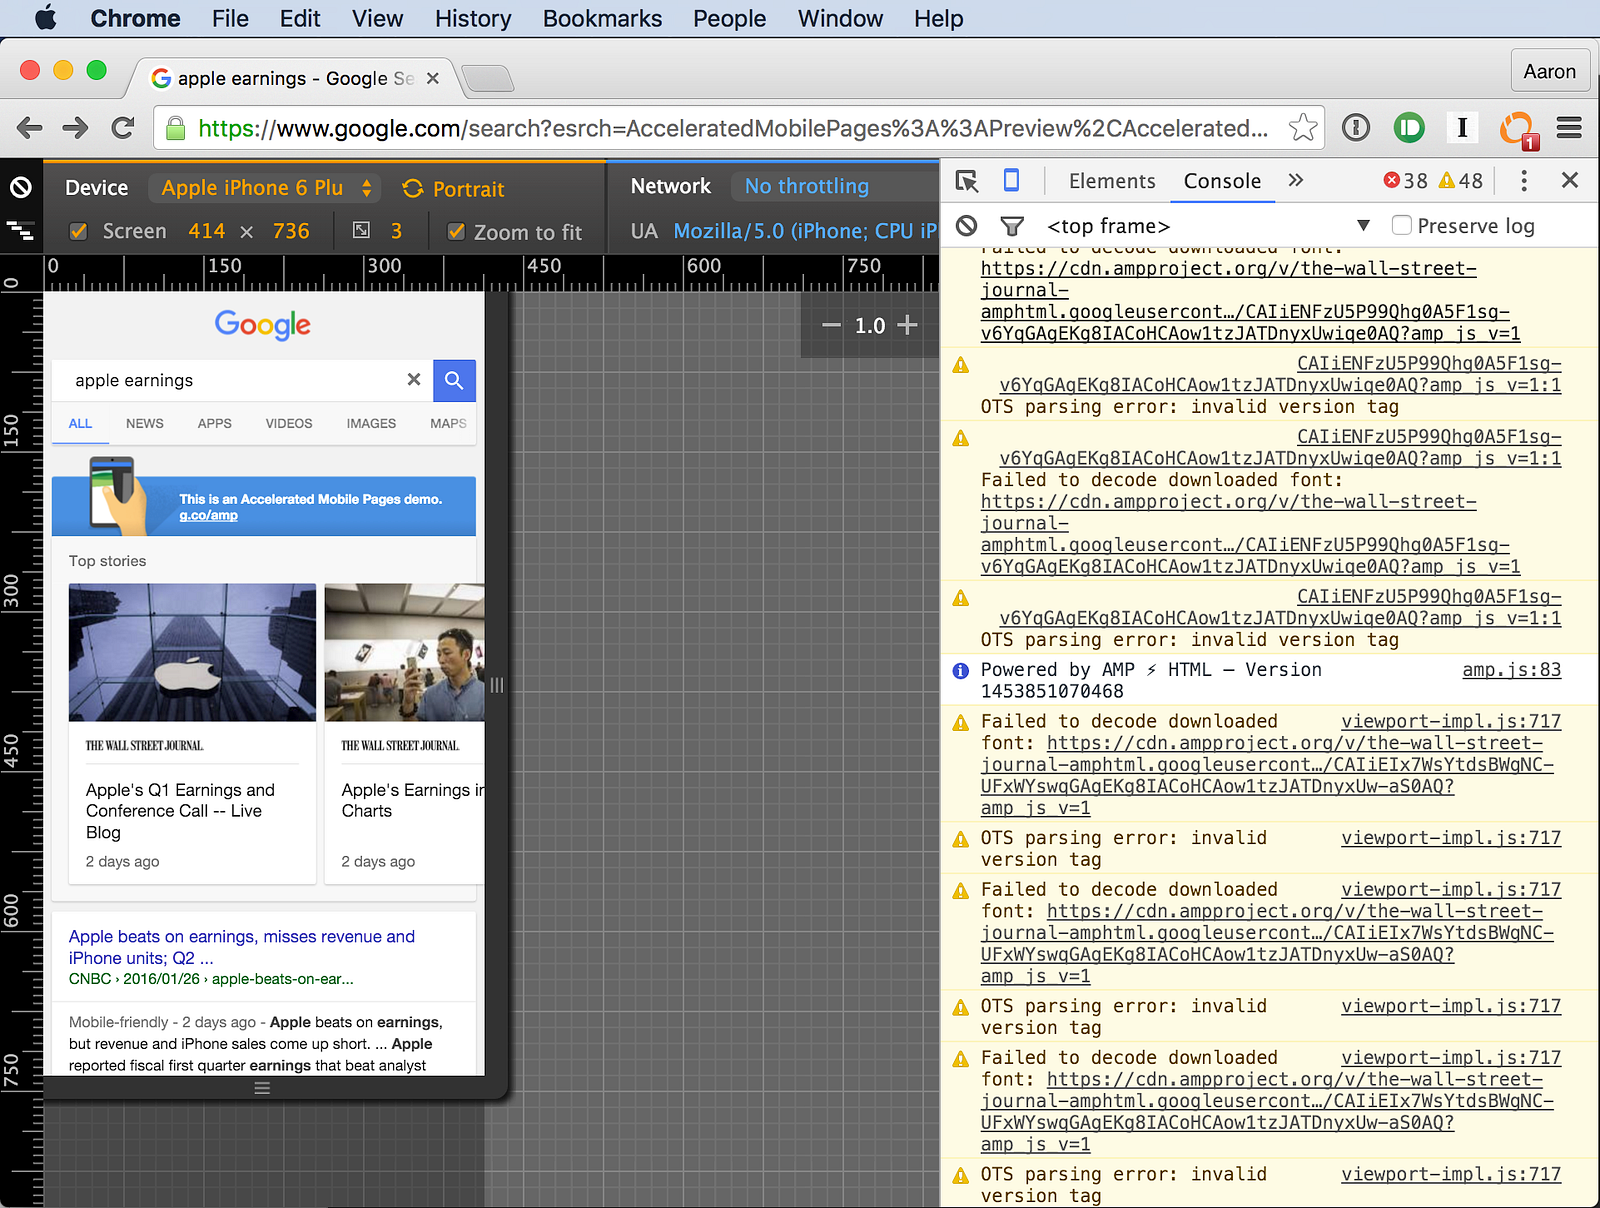Clear the search box with the X
1600x1208 pixels.
414,380
